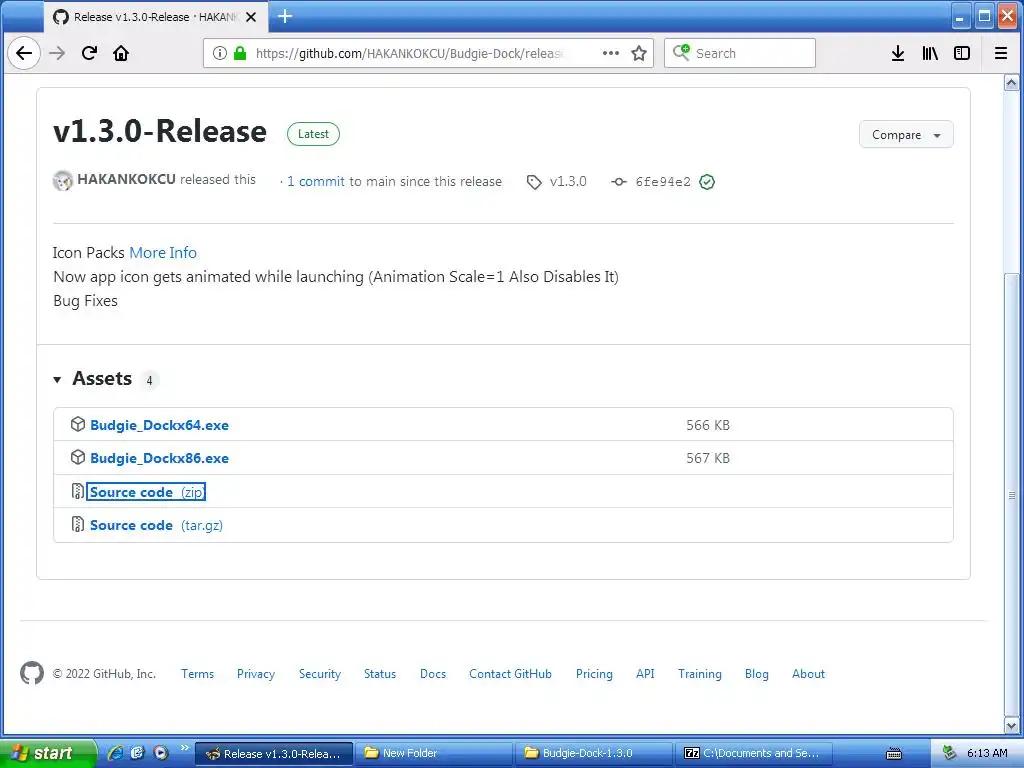Bookmark this page with the star

pyautogui.click(x=639, y=53)
